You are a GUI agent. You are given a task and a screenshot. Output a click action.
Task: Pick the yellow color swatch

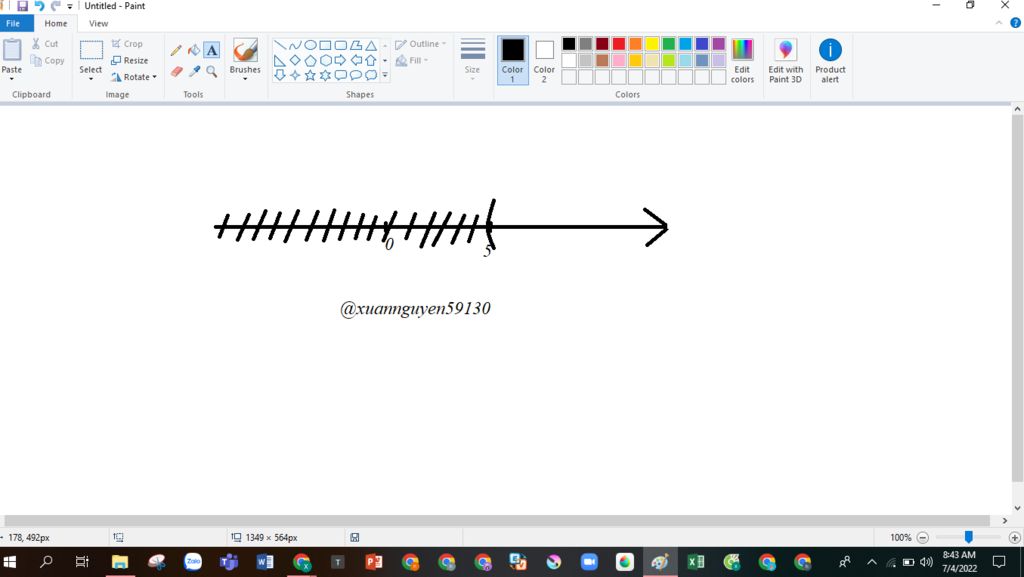point(652,44)
